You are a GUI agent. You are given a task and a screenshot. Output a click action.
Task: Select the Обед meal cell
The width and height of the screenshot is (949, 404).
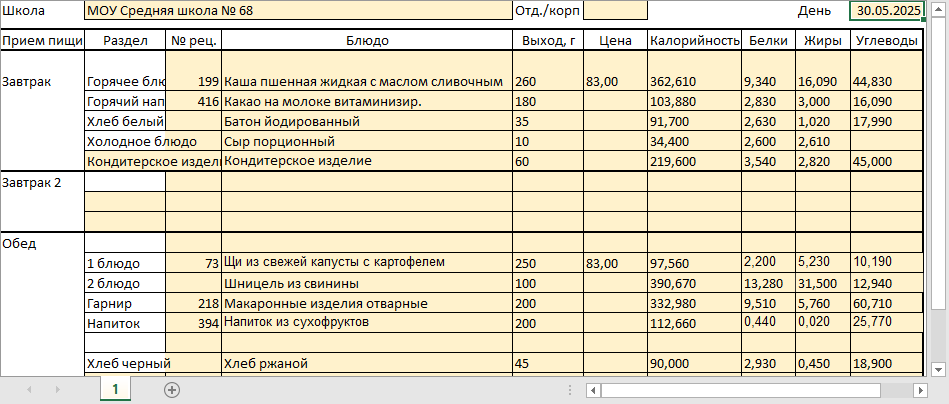point(42,244)
